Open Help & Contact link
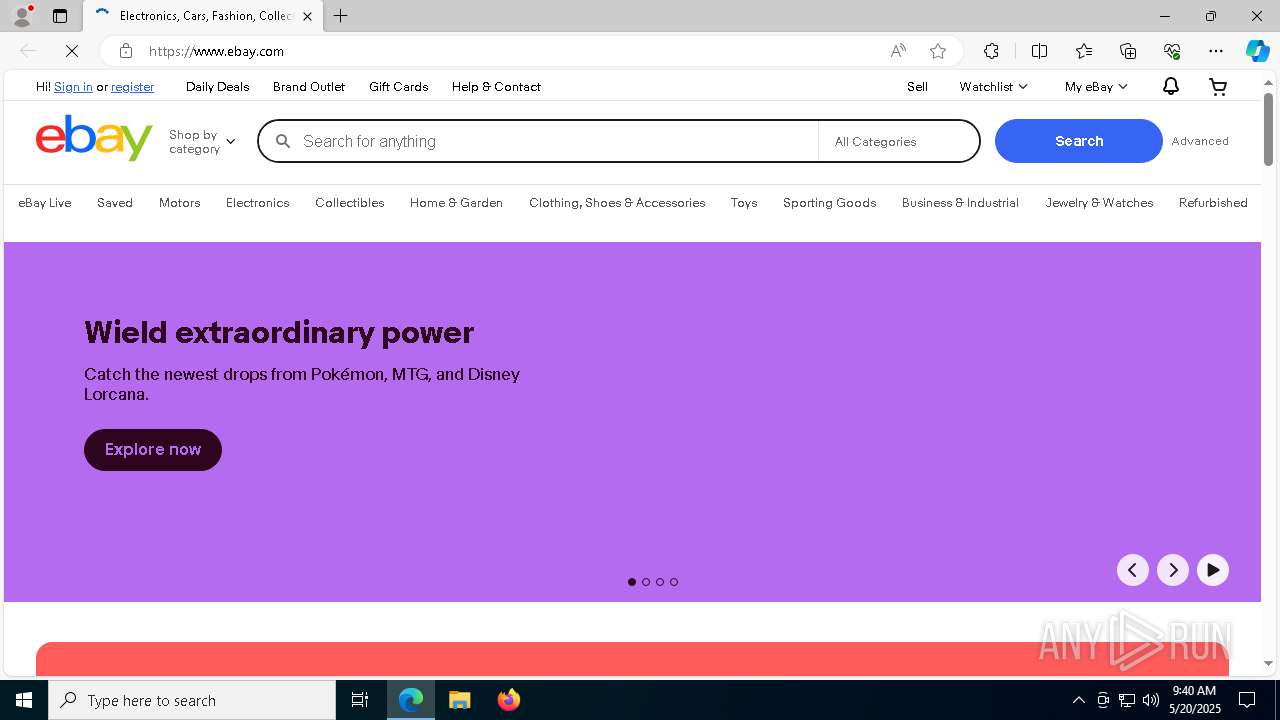The width and height of the screenshot is (1280, 720). [x=496, y=87]
